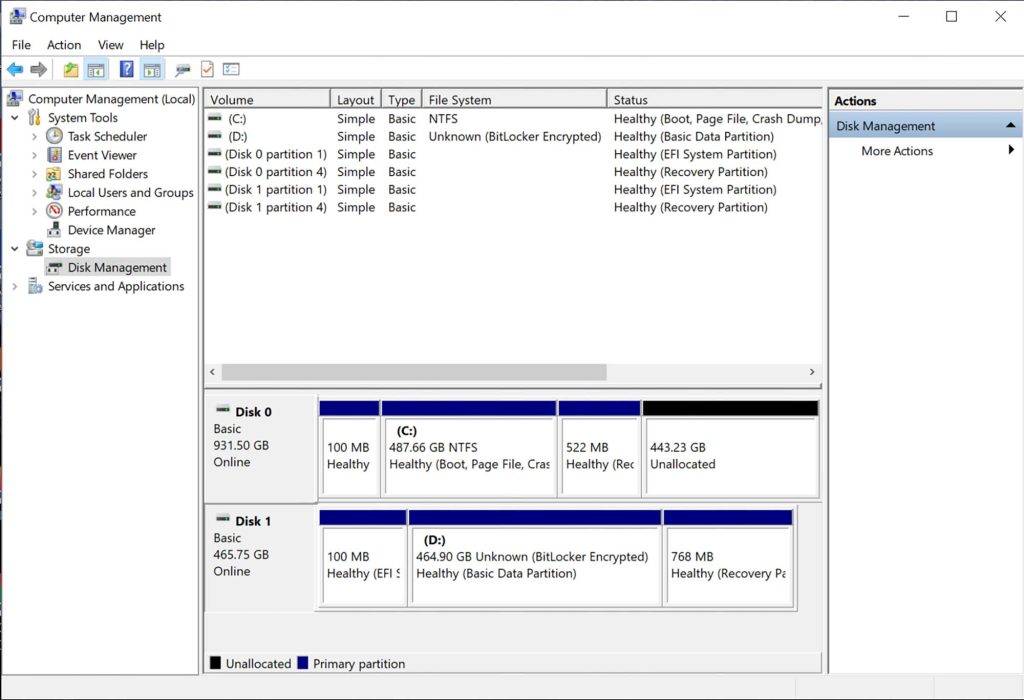Toggle Show/Hide Console Tree toolbar icon
1024x700 pixels.
96,69
